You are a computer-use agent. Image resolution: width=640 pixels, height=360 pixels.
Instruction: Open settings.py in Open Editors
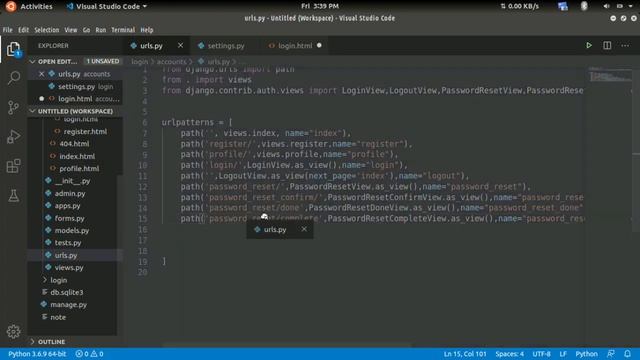[x=76, y=87]
